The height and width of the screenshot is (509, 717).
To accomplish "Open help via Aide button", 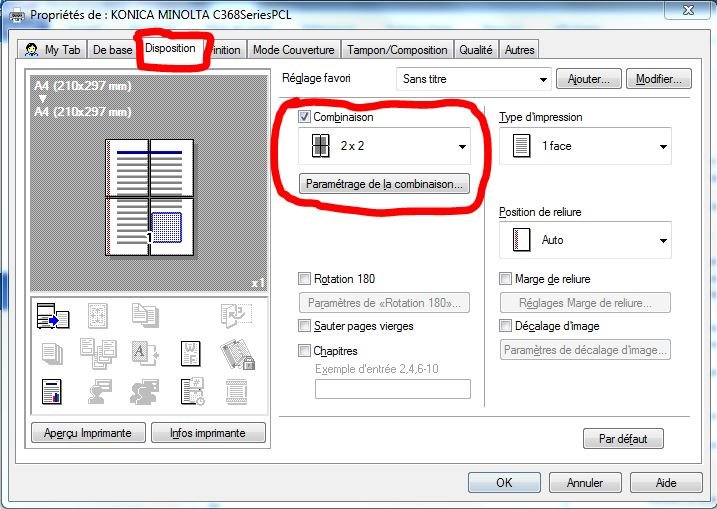I will pyautogui.click(x=666, y=482).
